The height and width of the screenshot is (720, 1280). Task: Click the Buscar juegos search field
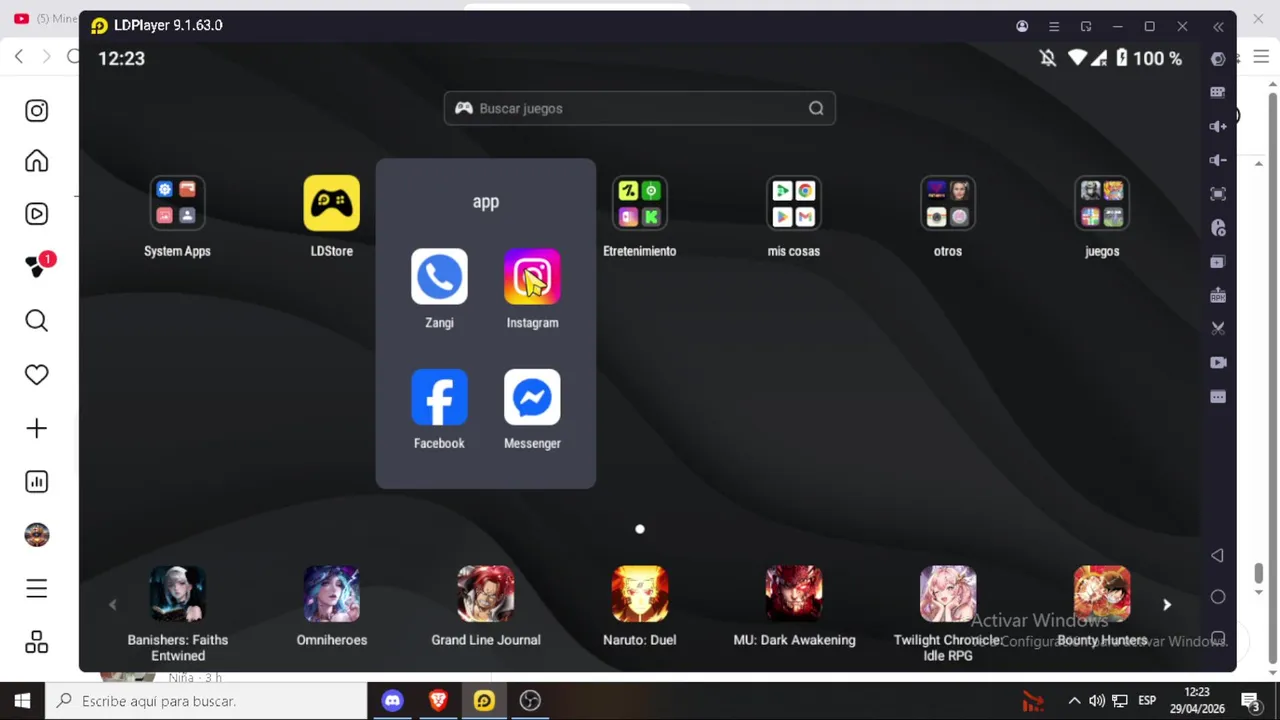click(x=639, y=108)
